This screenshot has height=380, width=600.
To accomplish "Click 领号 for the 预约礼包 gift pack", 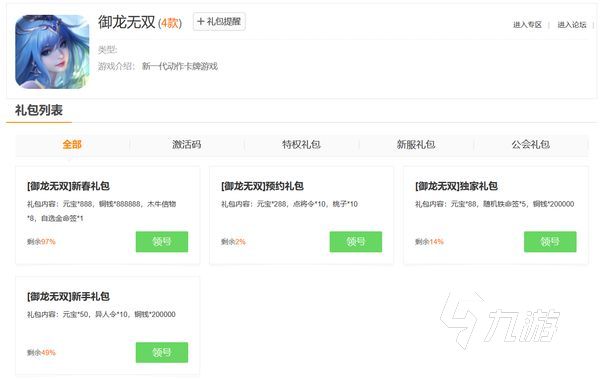I will [x=356, y=241].
